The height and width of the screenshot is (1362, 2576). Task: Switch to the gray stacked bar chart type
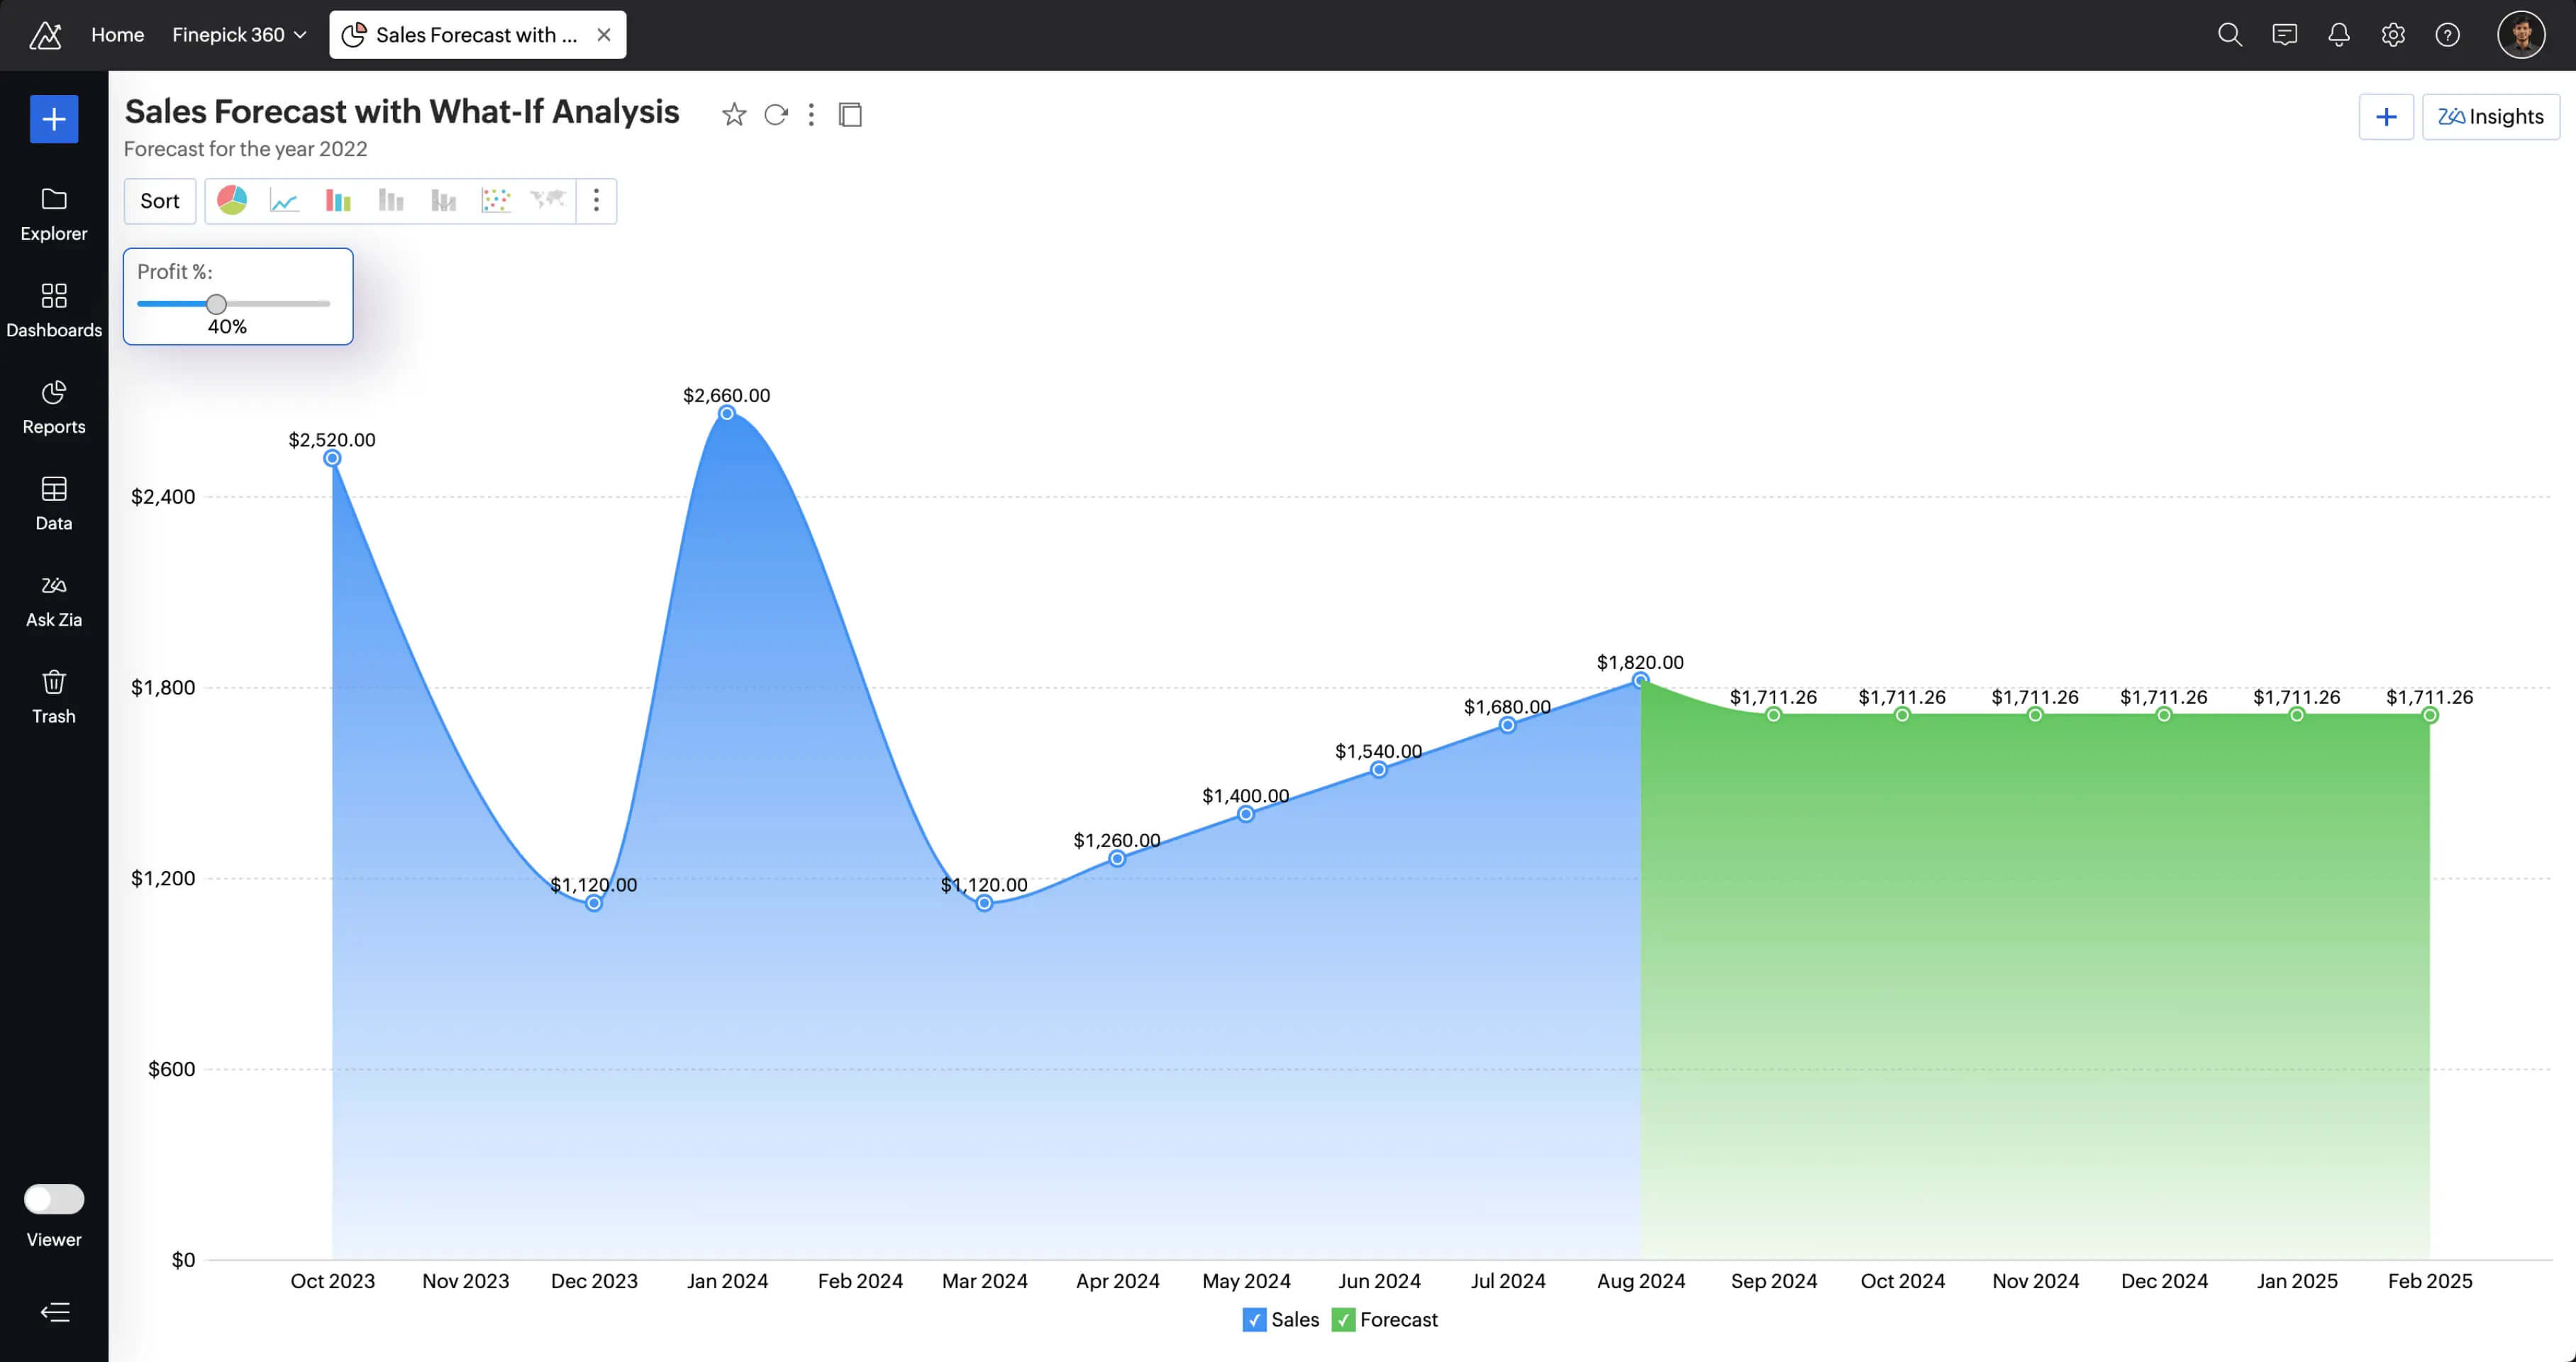(x=391, y=201)
